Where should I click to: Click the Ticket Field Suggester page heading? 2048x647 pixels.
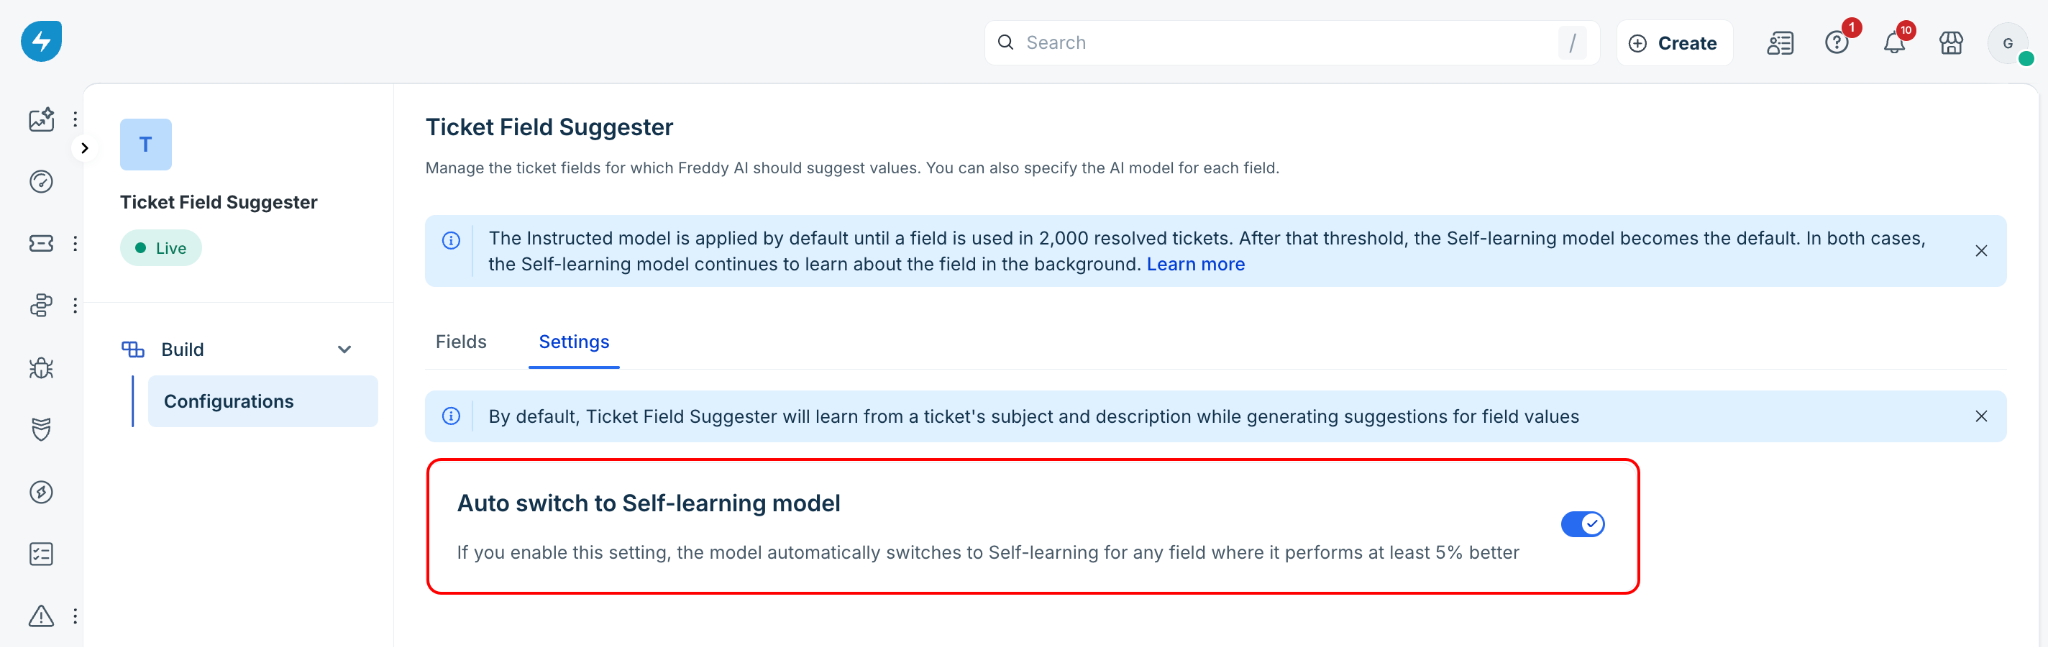coord(549,127)
